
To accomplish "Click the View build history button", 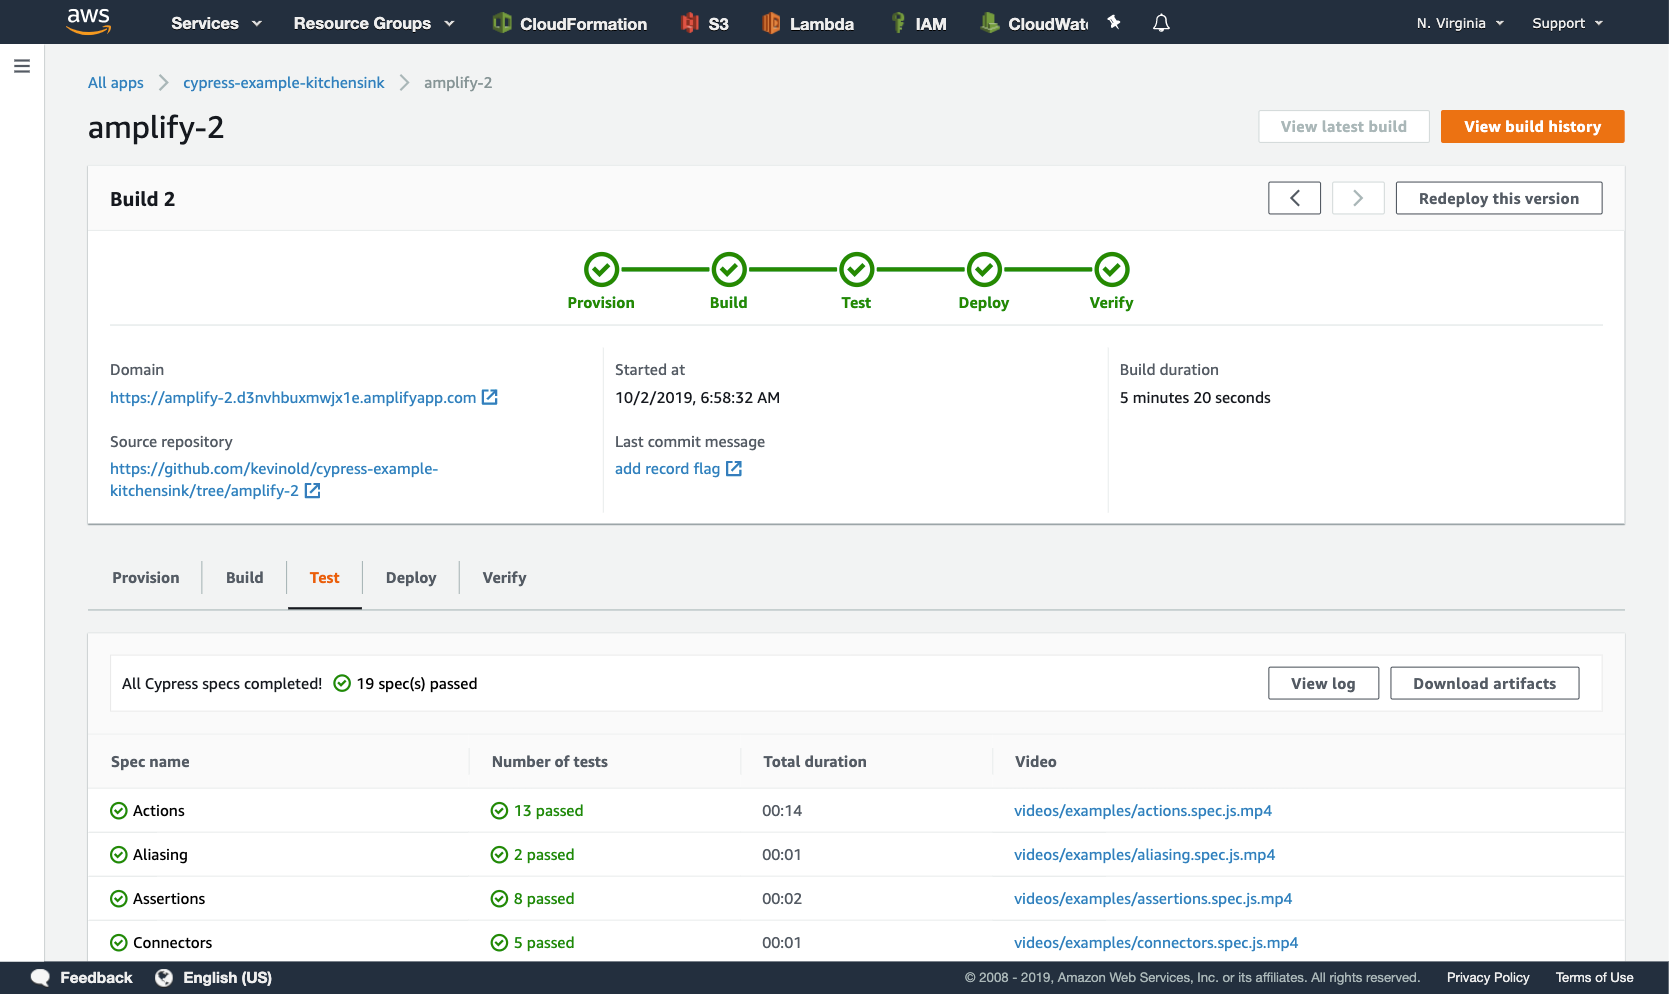I will click(1533, 127).
